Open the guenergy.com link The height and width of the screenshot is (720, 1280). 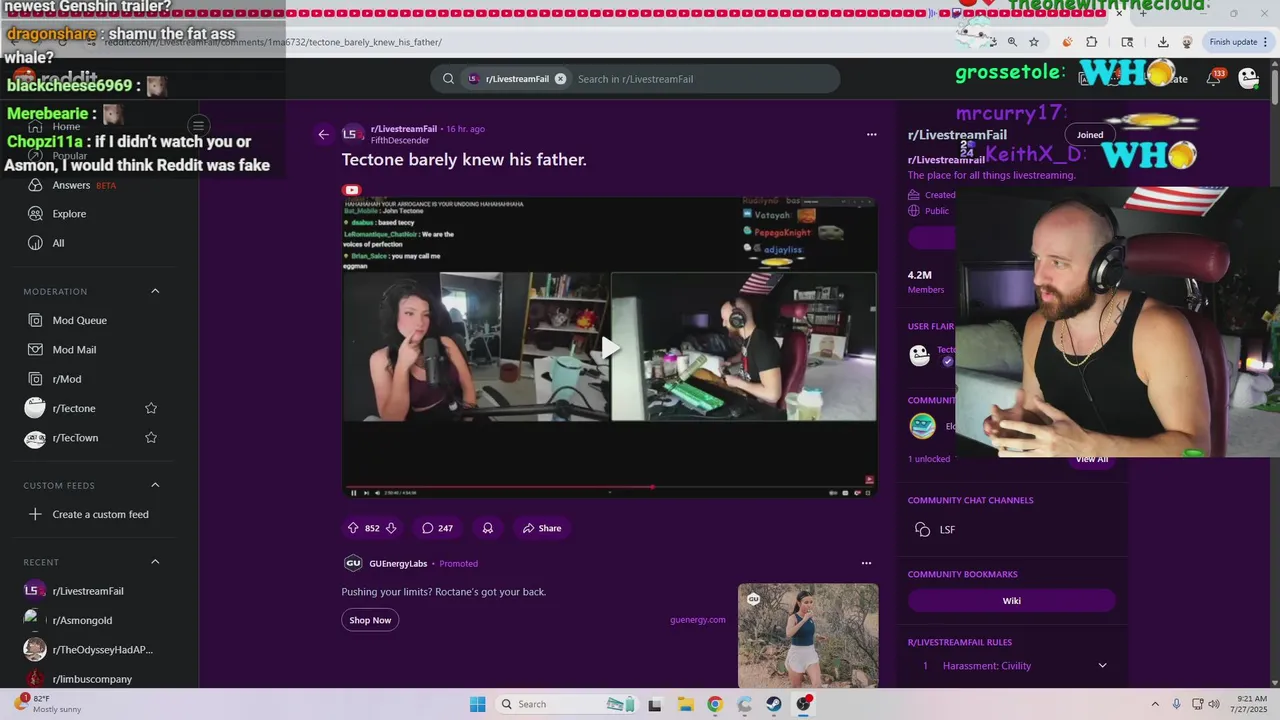(698, 620)
